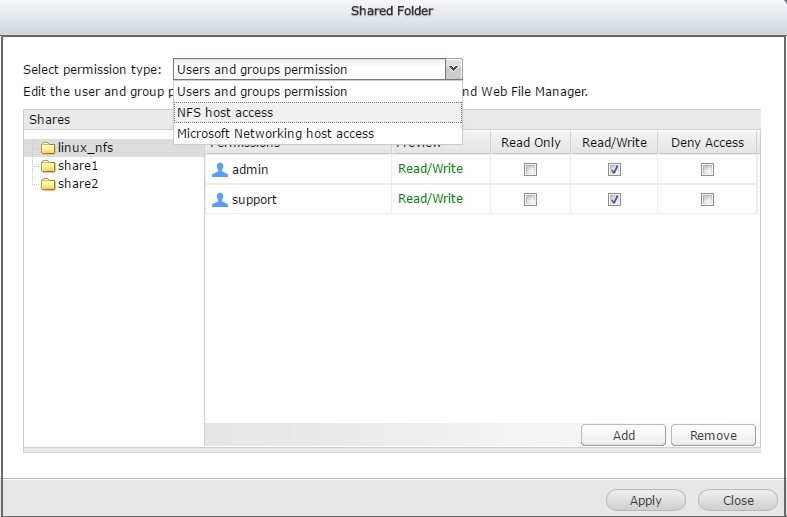The height and width of the screenshot is (517, 787).
Task: Click the share2 folder icon
Action: click(x=48, y=184)
